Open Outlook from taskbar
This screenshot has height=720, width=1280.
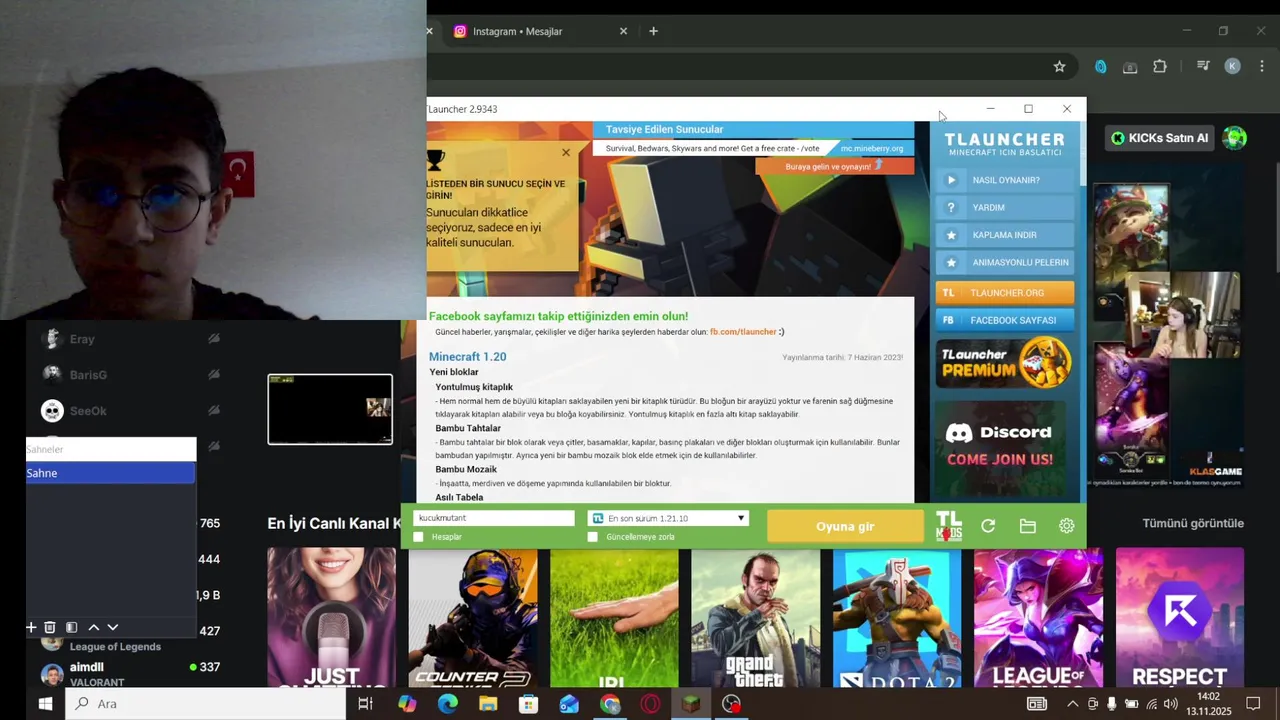(x=569, y=704)
